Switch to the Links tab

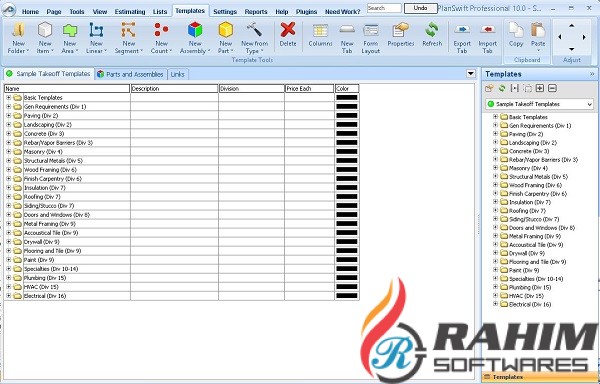(177, 74)
